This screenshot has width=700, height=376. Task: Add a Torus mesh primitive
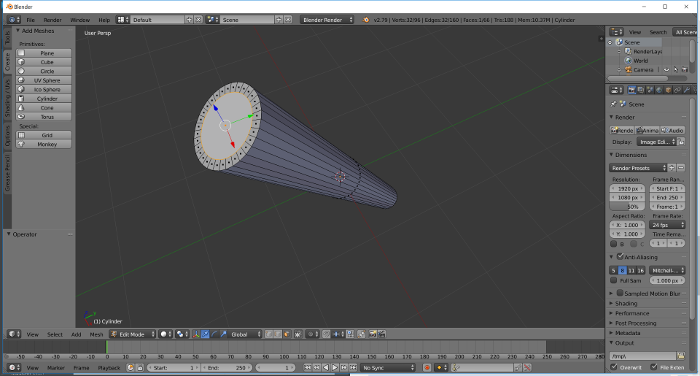click(x=43, y=117)
